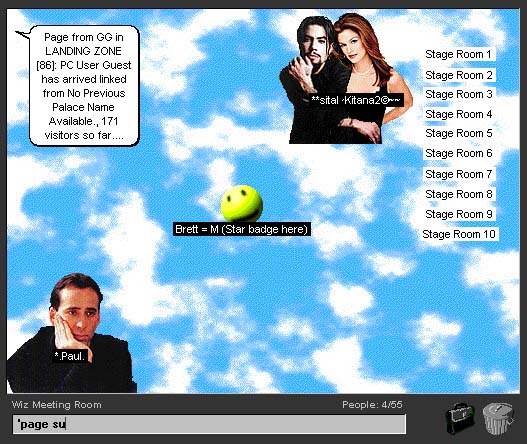527x444 pixels.
Task: Click the trash can icon
Action: pyautogui.click(x=498, y=418)
